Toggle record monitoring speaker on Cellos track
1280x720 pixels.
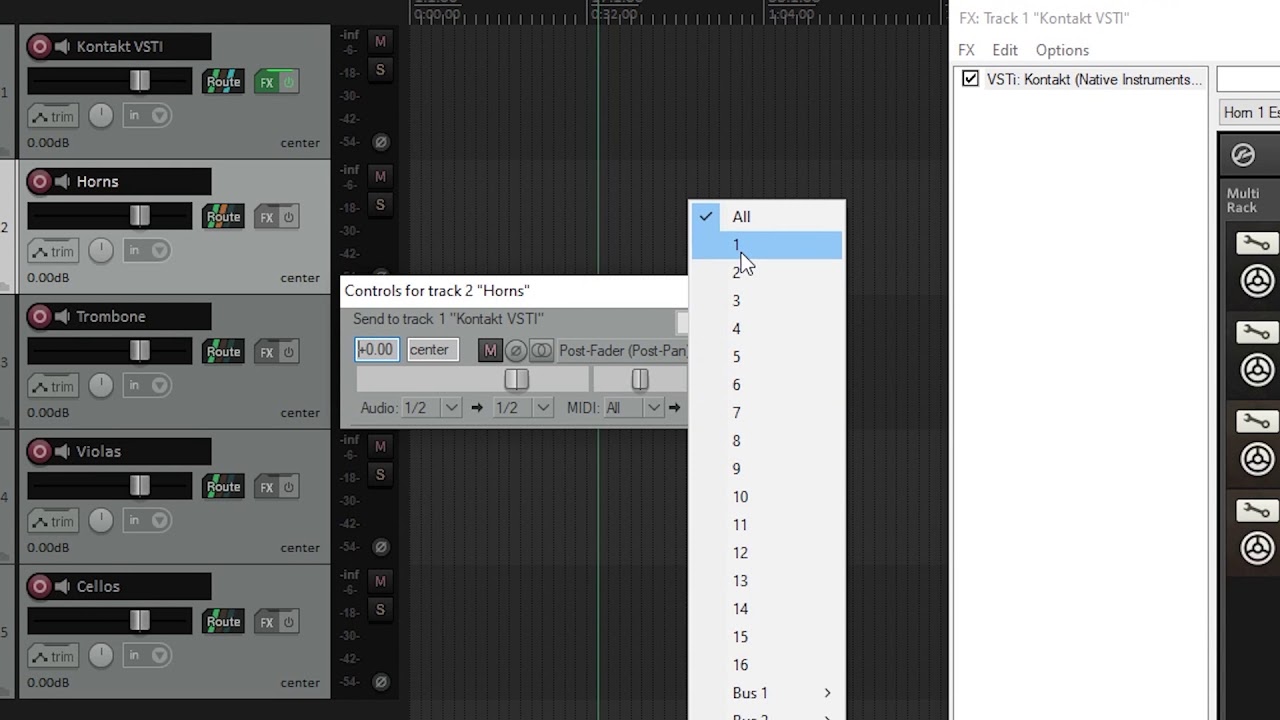pyautogui.click(x=62, y=586)
